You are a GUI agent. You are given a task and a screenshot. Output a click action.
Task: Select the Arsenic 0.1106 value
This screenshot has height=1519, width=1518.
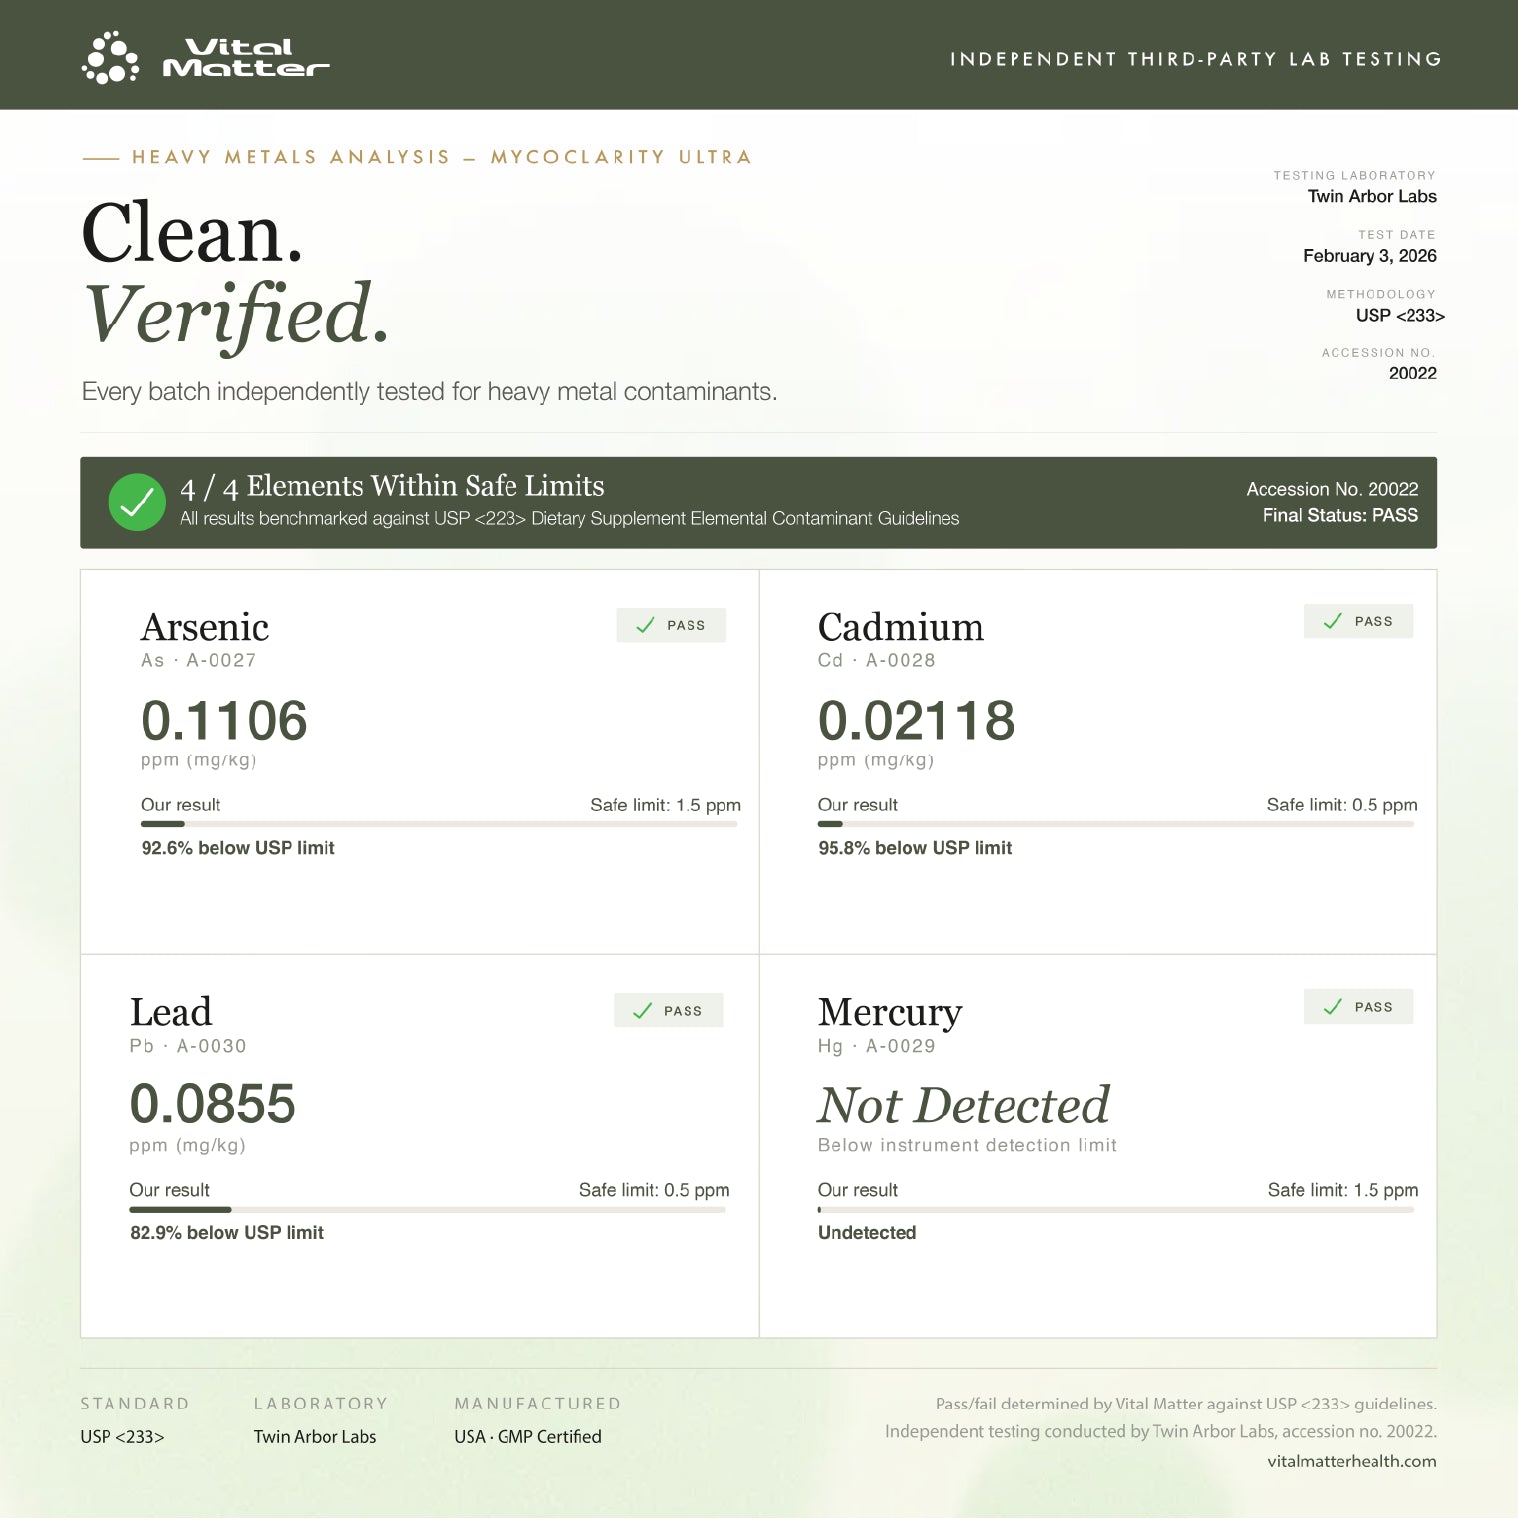(224, 721)
